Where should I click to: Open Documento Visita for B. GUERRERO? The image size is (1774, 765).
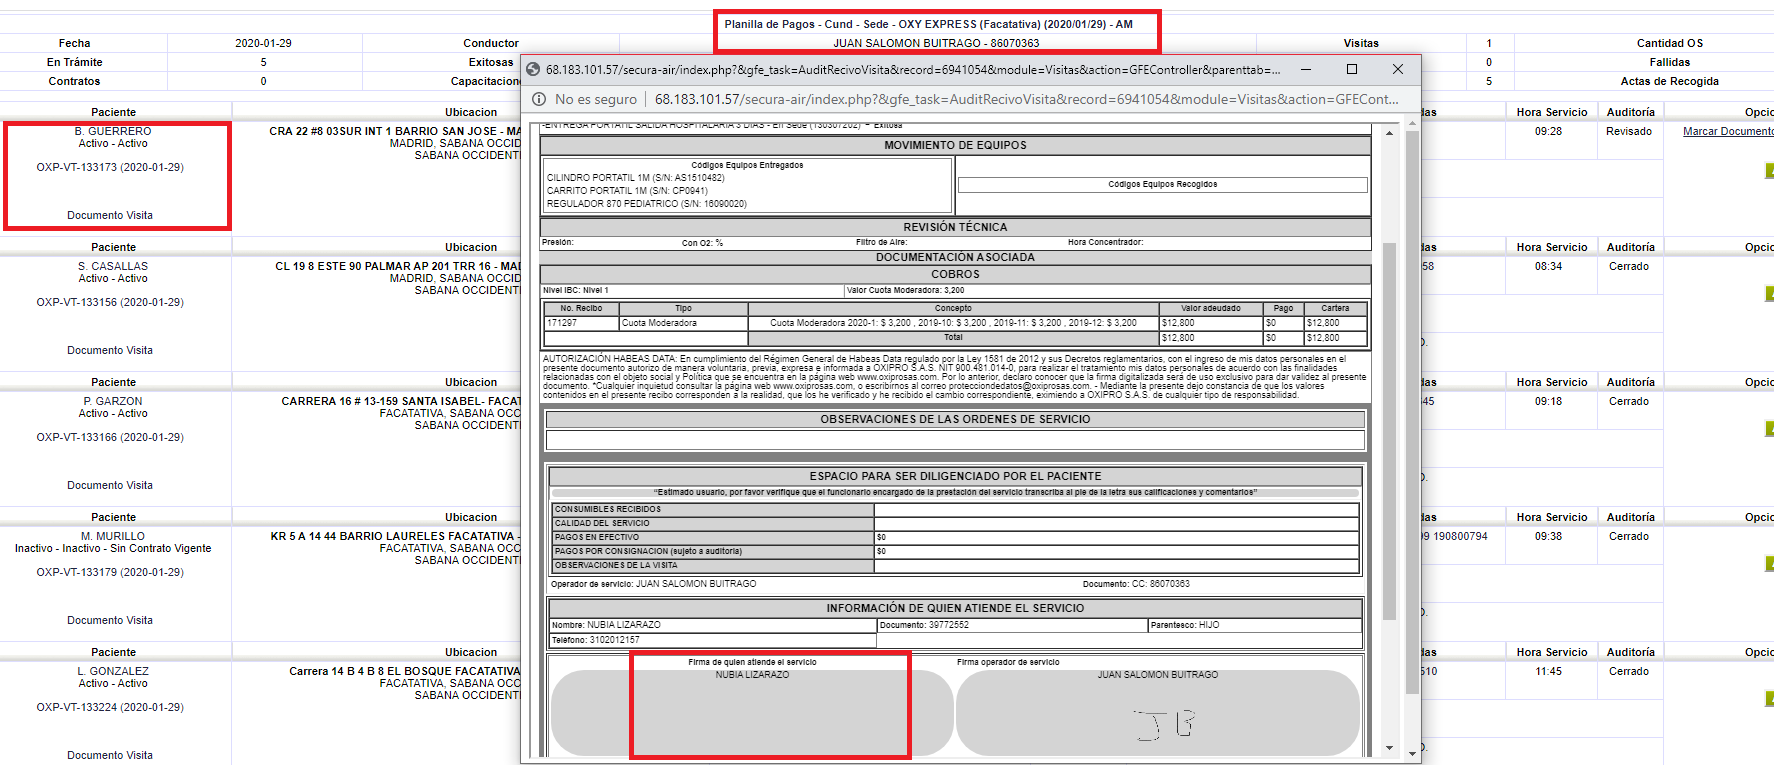[x=110, y=215]
